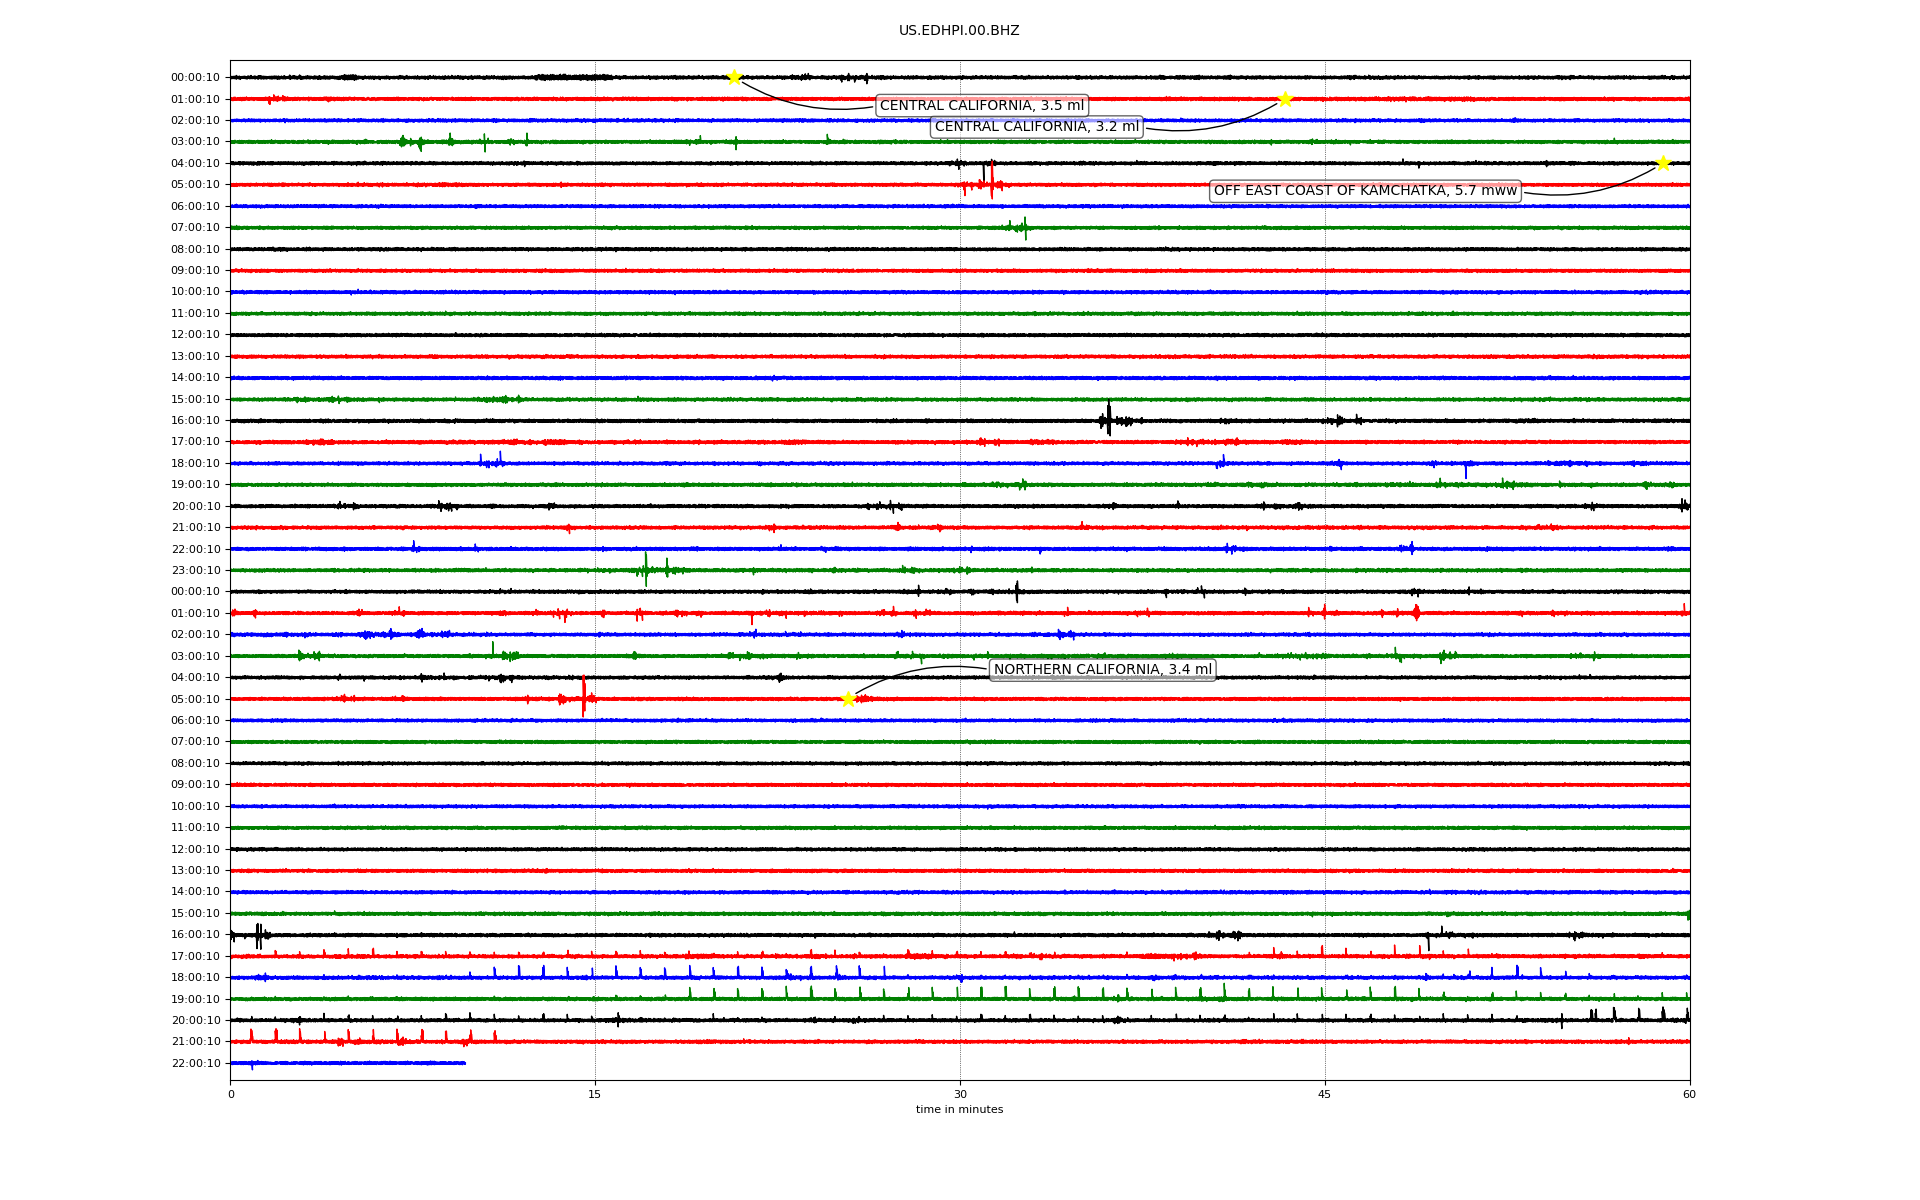
Task: Click the first 16:00:10 row time label
Action: tap(195, 421)
